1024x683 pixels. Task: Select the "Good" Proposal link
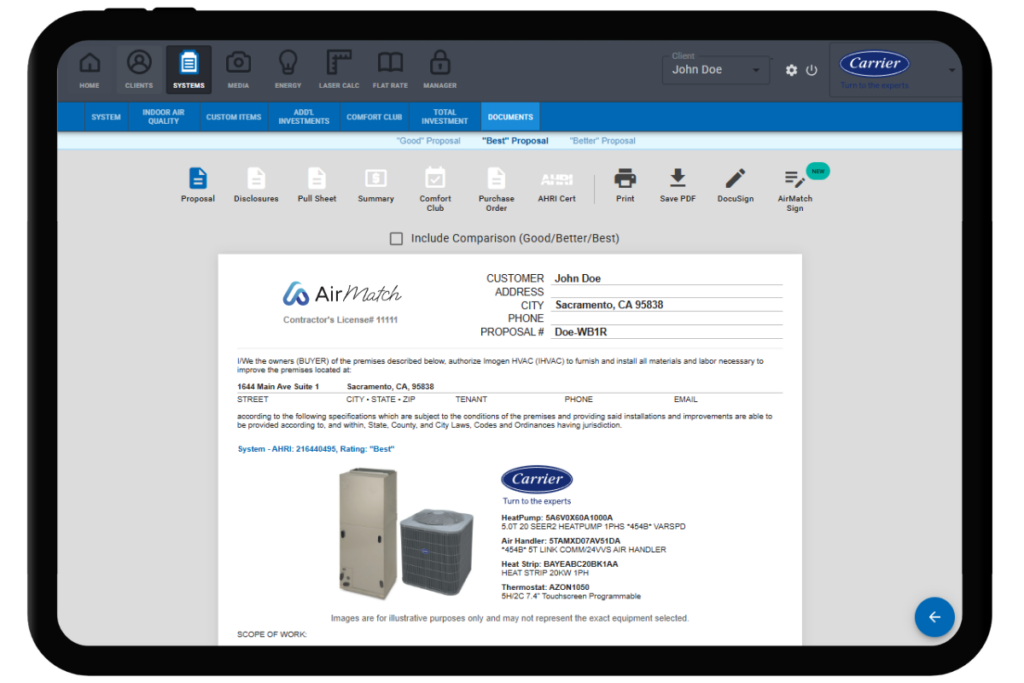pyautogui.click(x=428, y=141)
